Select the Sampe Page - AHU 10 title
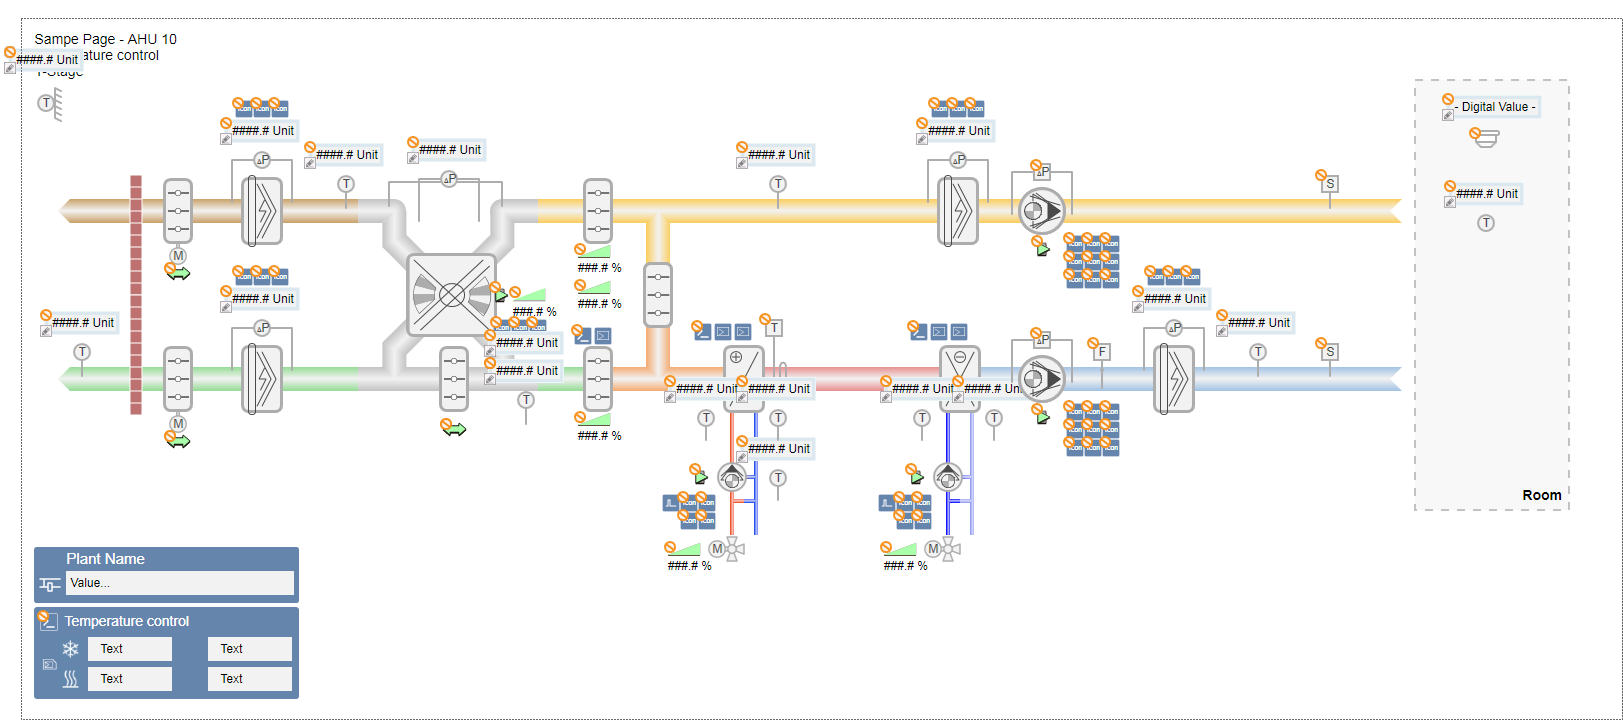 (105, 39)
